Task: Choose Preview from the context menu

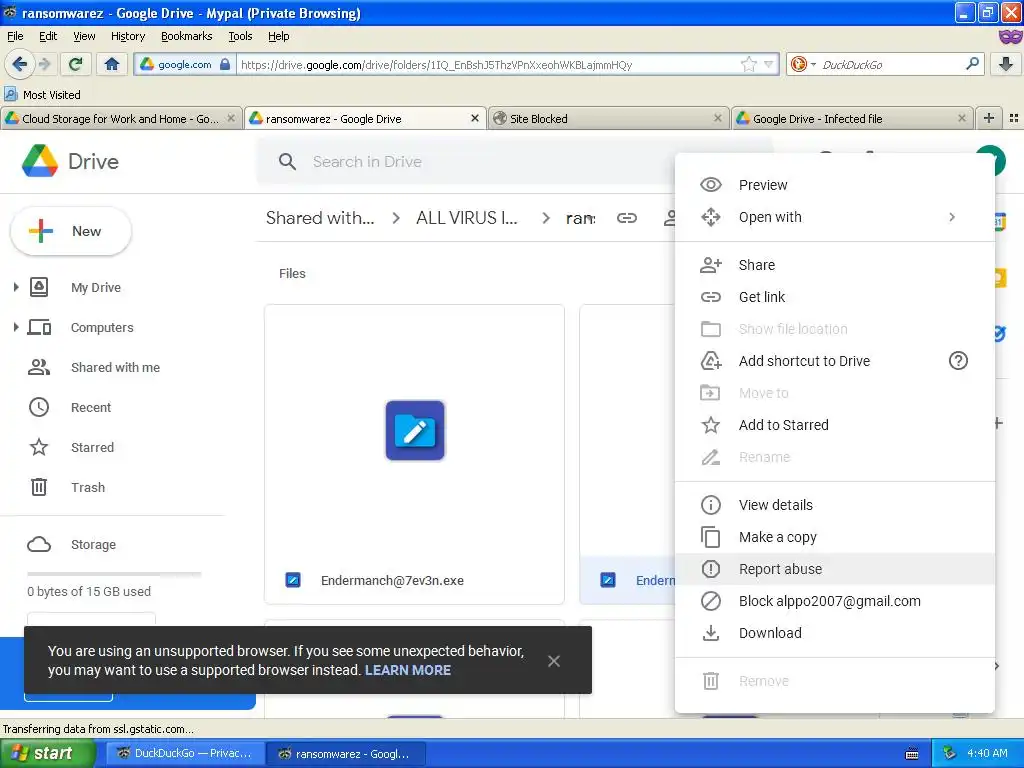Action: click(835, 185)
